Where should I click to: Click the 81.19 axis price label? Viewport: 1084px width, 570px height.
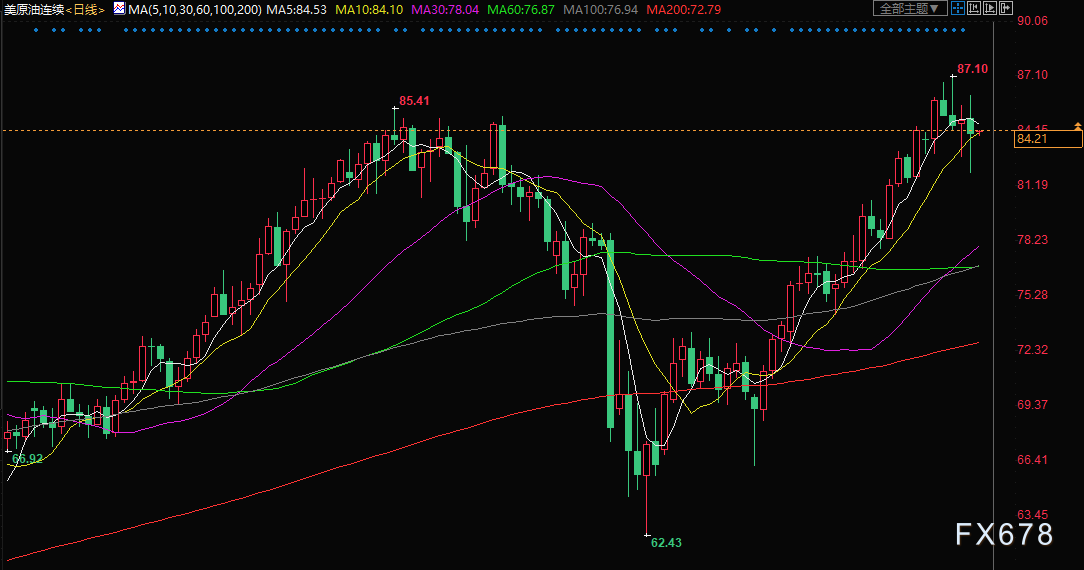[x=1032, y=184]
